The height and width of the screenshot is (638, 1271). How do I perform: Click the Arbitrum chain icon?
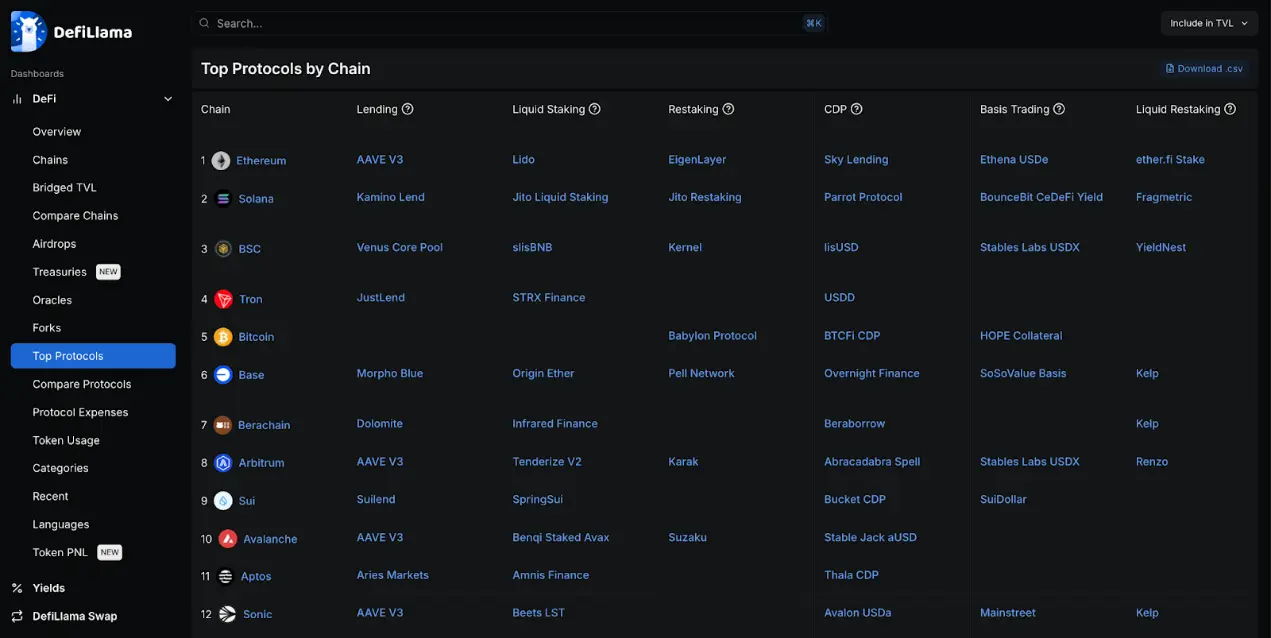[223, 463]
